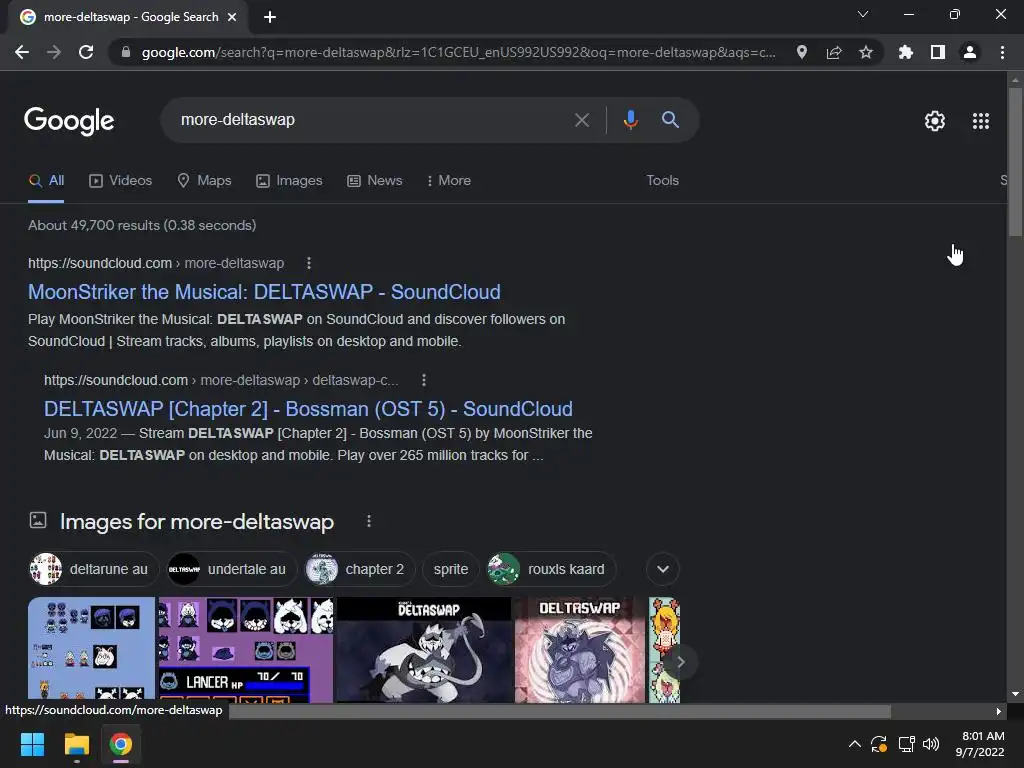
Task: Open File Explorer from taskbar
Action: (x=76, y=744)
